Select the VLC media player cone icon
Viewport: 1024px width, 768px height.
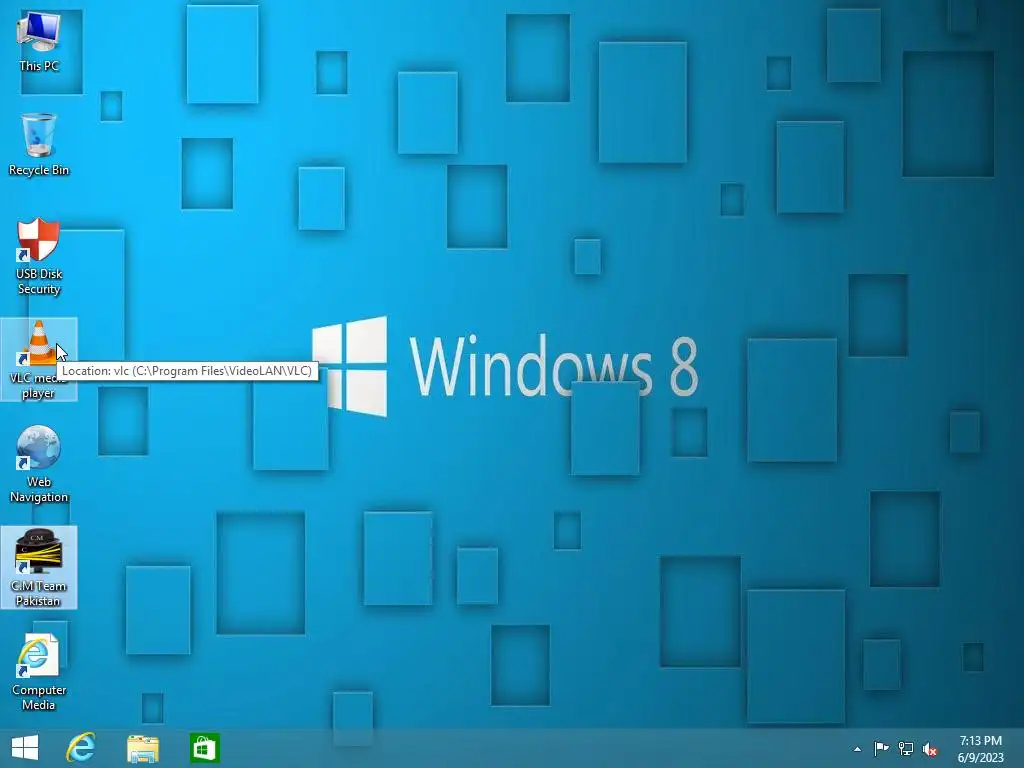(x=39, y=343)
